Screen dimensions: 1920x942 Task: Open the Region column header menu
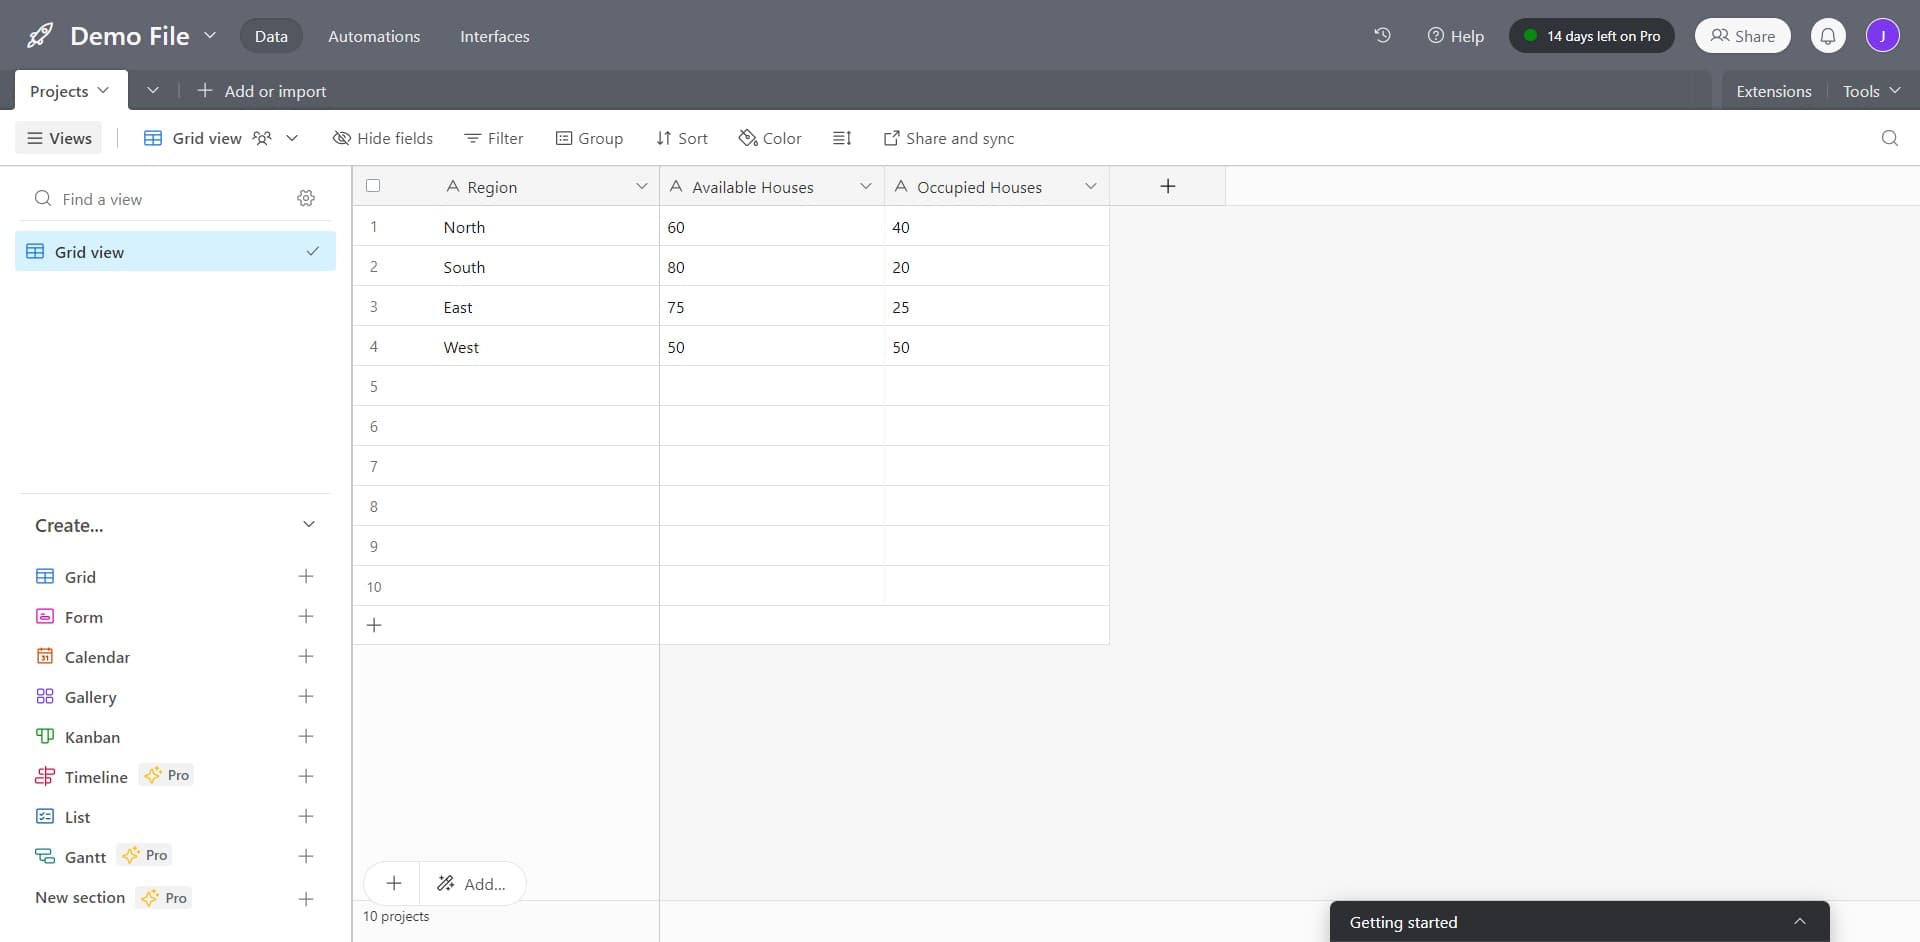click(x=642, y=186)
